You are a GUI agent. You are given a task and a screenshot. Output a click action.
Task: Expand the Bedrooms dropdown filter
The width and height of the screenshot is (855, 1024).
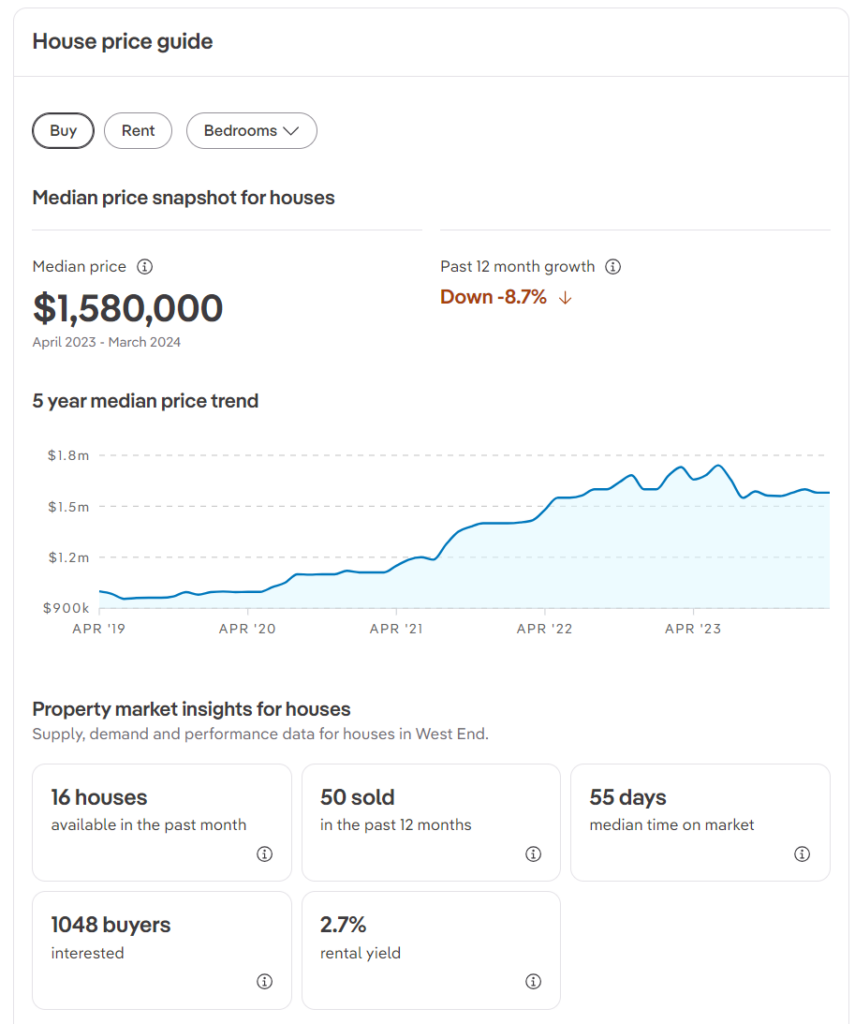pyautogui.click(x=251, y=131)
